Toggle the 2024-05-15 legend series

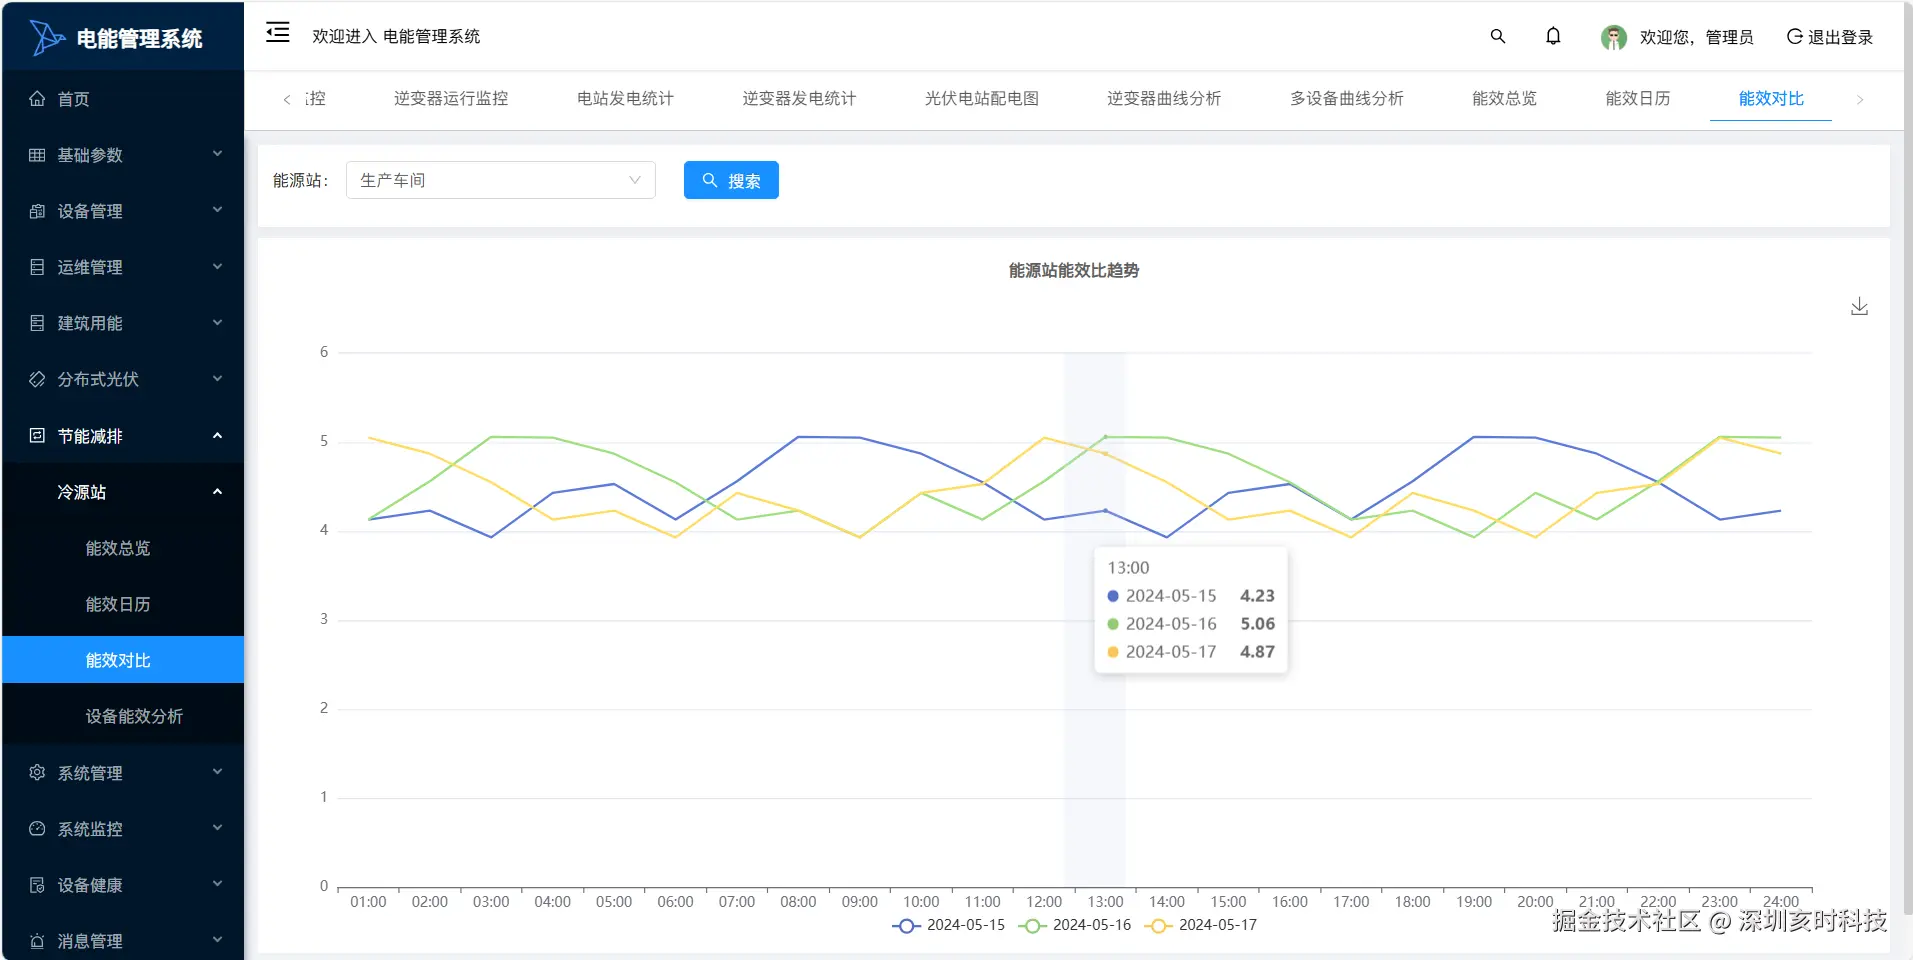(x=948, y=925)
